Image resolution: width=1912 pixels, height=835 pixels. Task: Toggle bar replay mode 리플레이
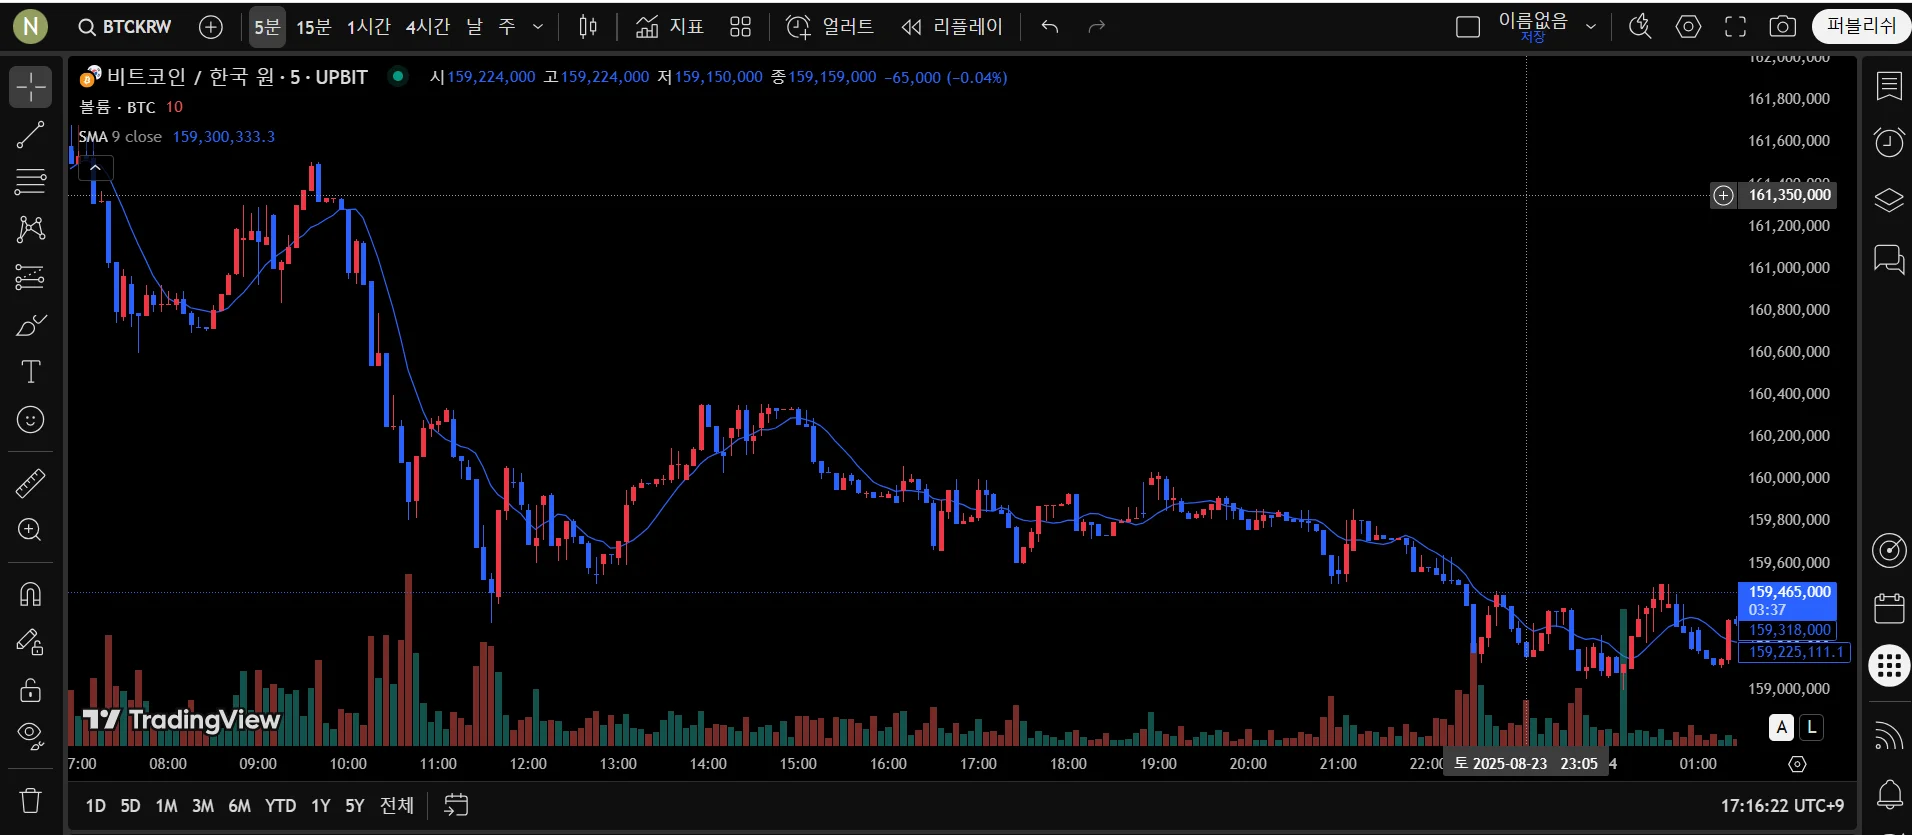(x=951, y=27)
